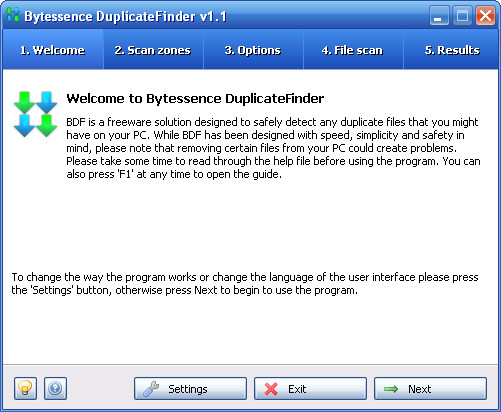The image size is (501, 412).
Task: Open help with the question mark icon
Action: (55, 388)
